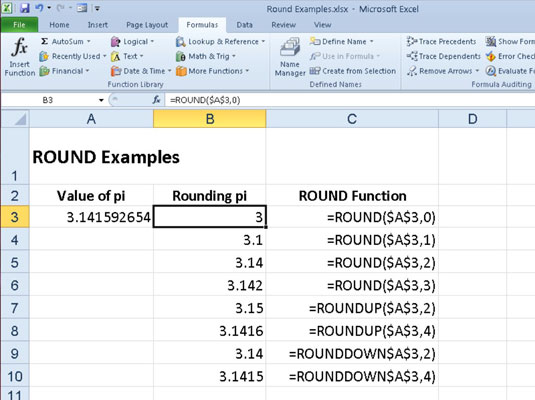Select column B header
This screenshot has height=400, width=535.
209,119
